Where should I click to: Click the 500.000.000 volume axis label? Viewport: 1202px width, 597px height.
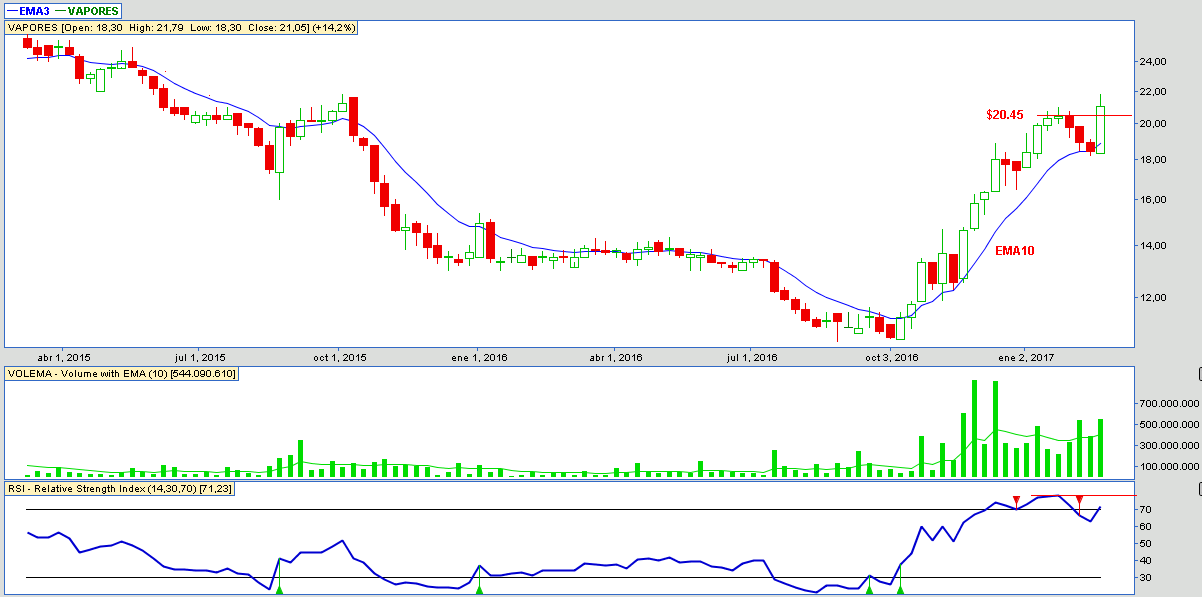(1167, 425)
